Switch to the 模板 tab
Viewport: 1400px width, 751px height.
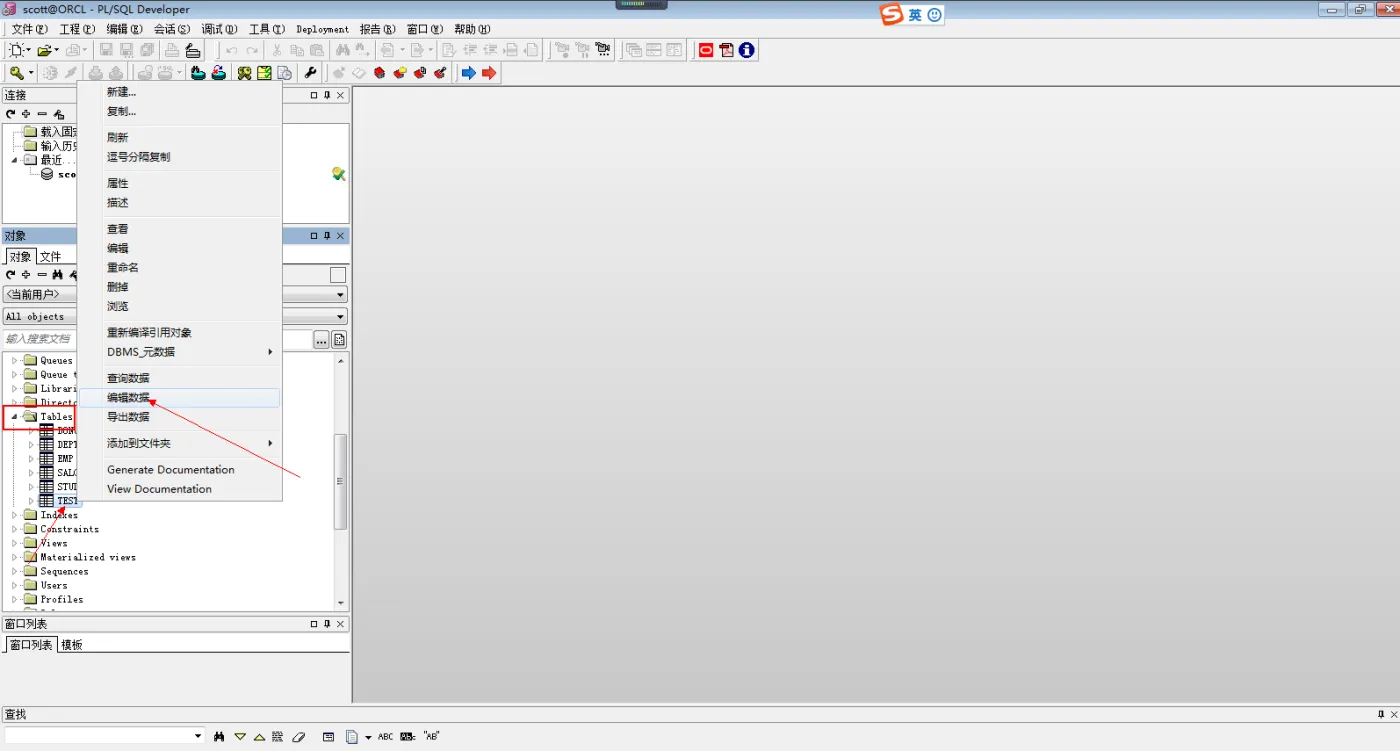click(x=72, y=645)
